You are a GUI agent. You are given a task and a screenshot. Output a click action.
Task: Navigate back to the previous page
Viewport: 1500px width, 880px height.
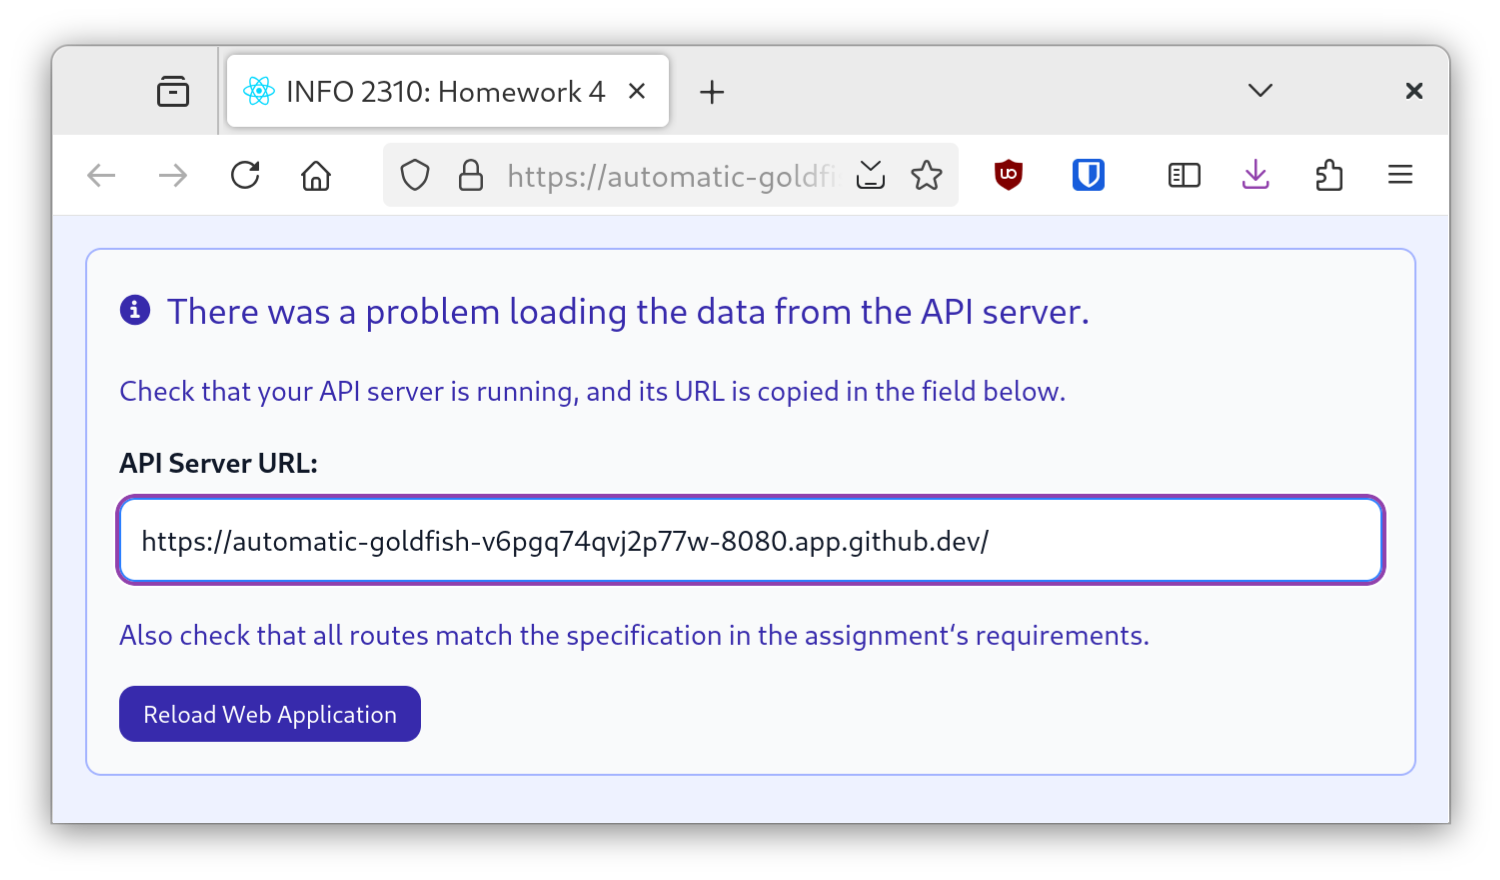coord(100,175)
